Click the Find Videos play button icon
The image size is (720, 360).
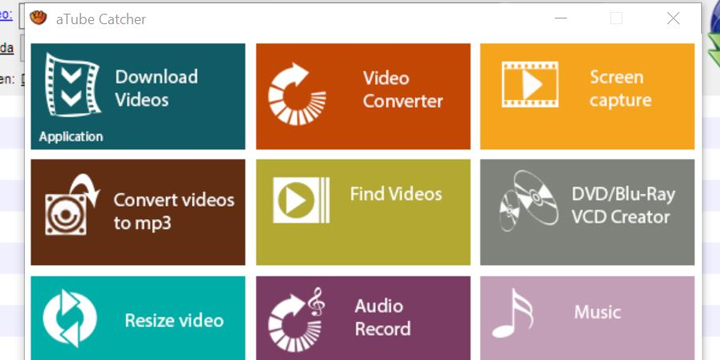tap(301, 200)
